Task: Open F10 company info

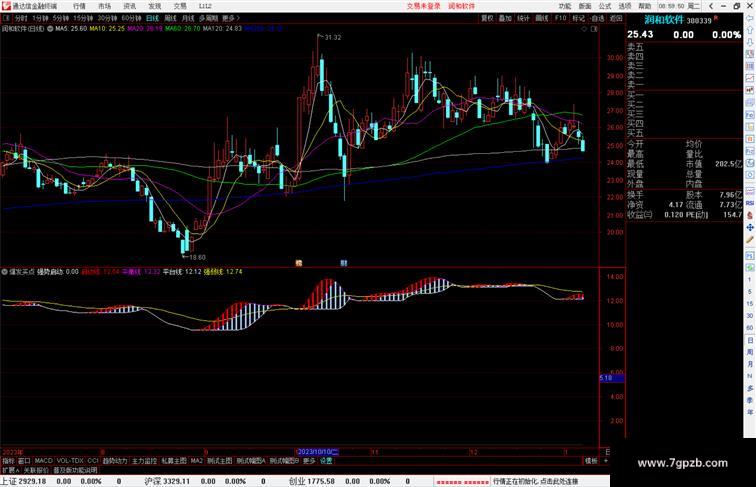Action: pyautogui.click(x=560, y=18)
